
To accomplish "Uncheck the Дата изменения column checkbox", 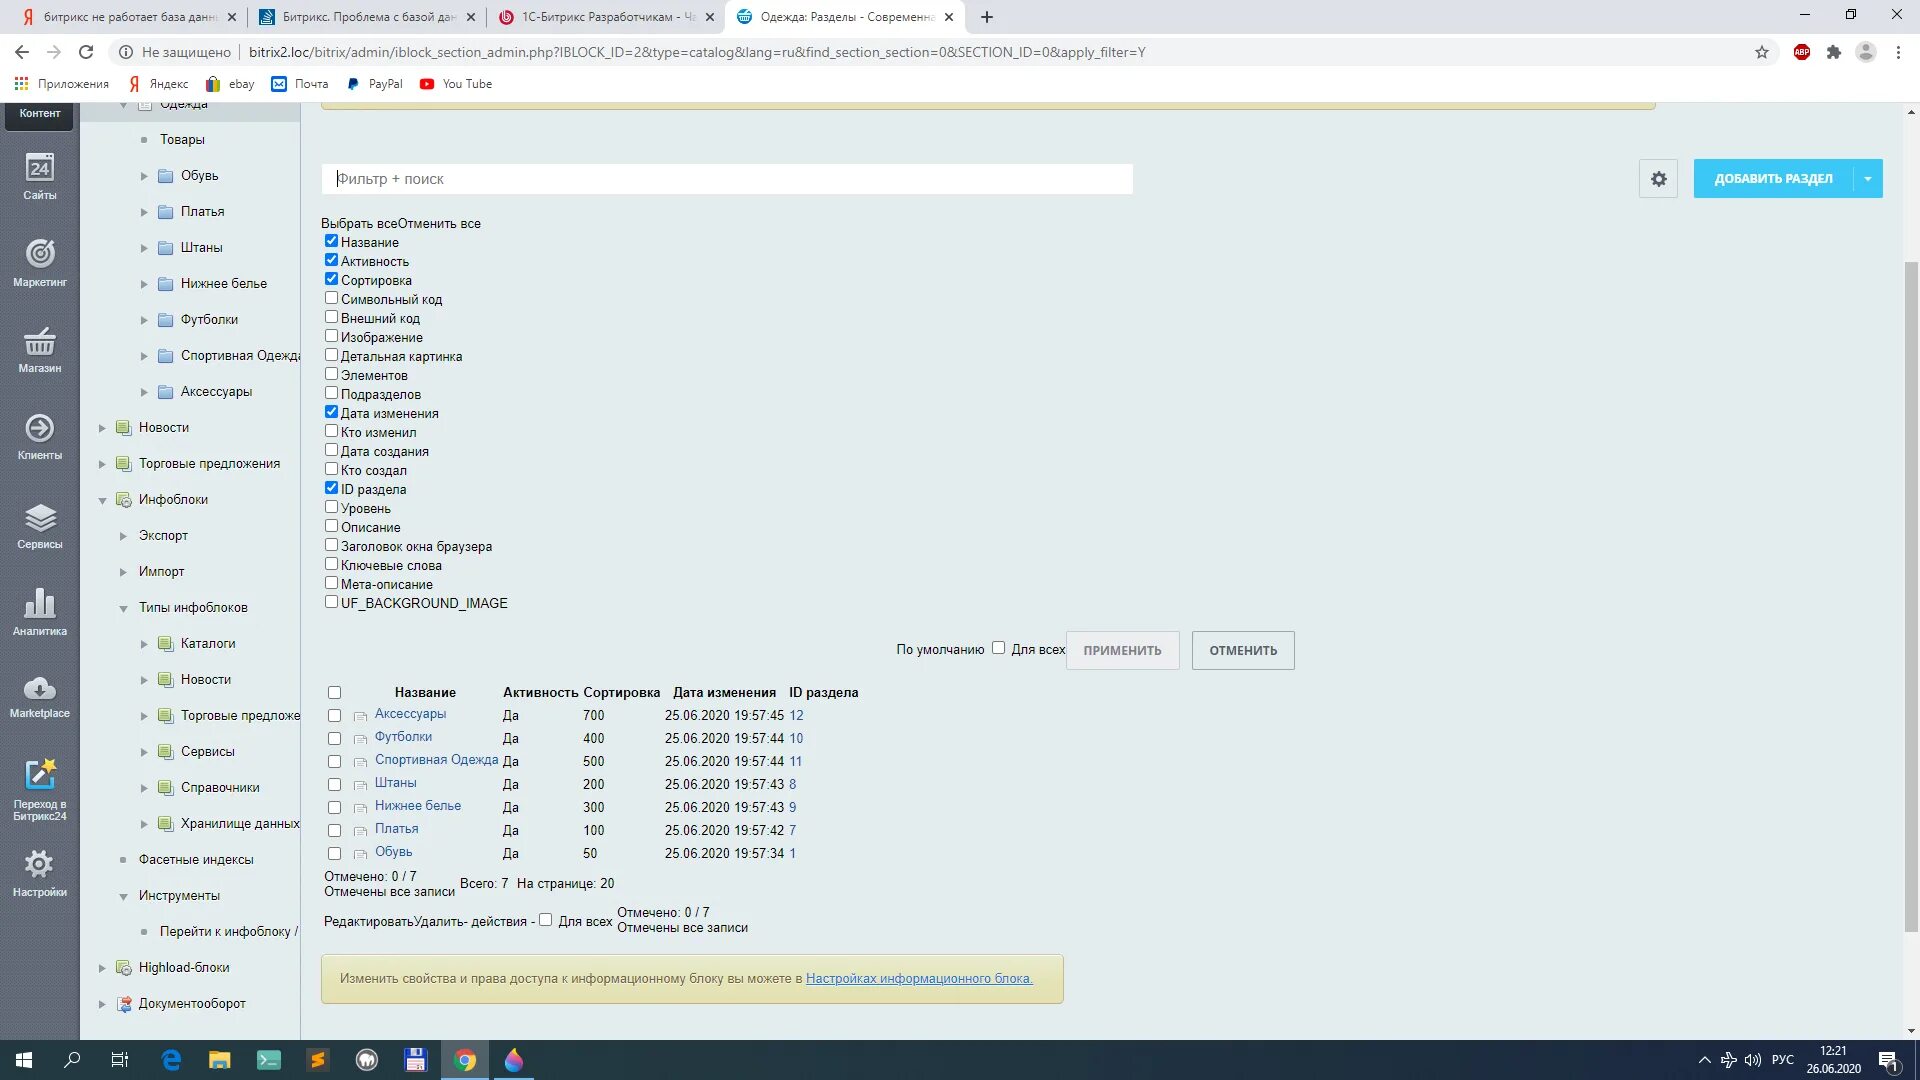I will pyautogui.click(x=331, y=412).
